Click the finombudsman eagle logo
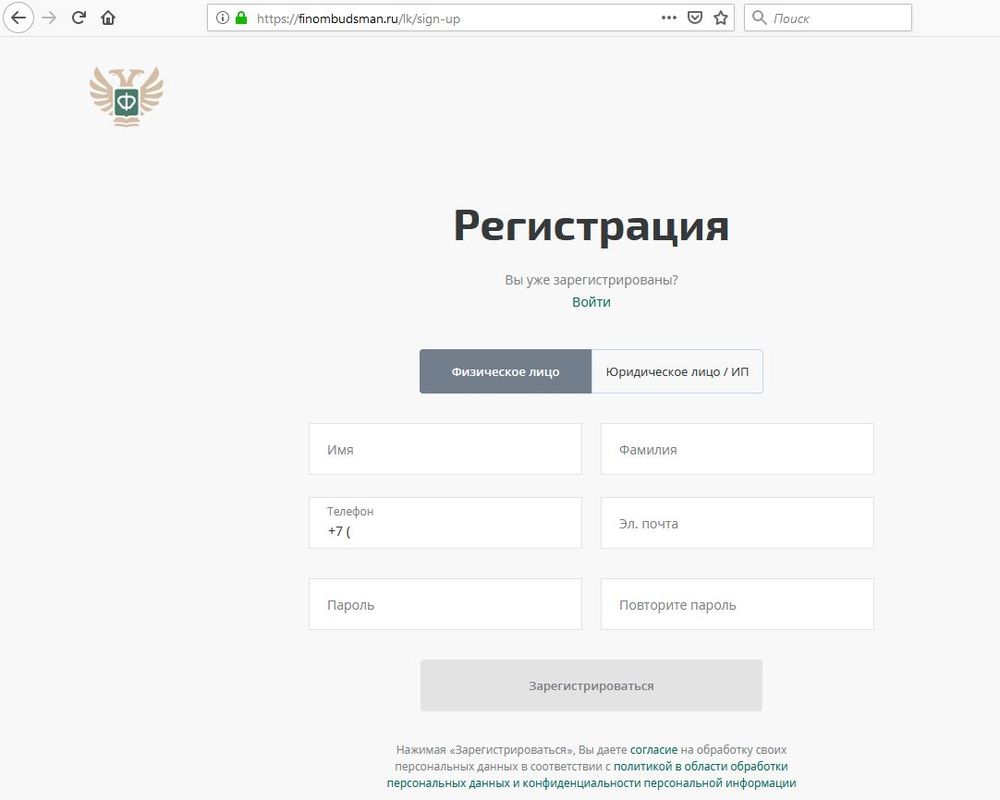 [x=126, y=96]
